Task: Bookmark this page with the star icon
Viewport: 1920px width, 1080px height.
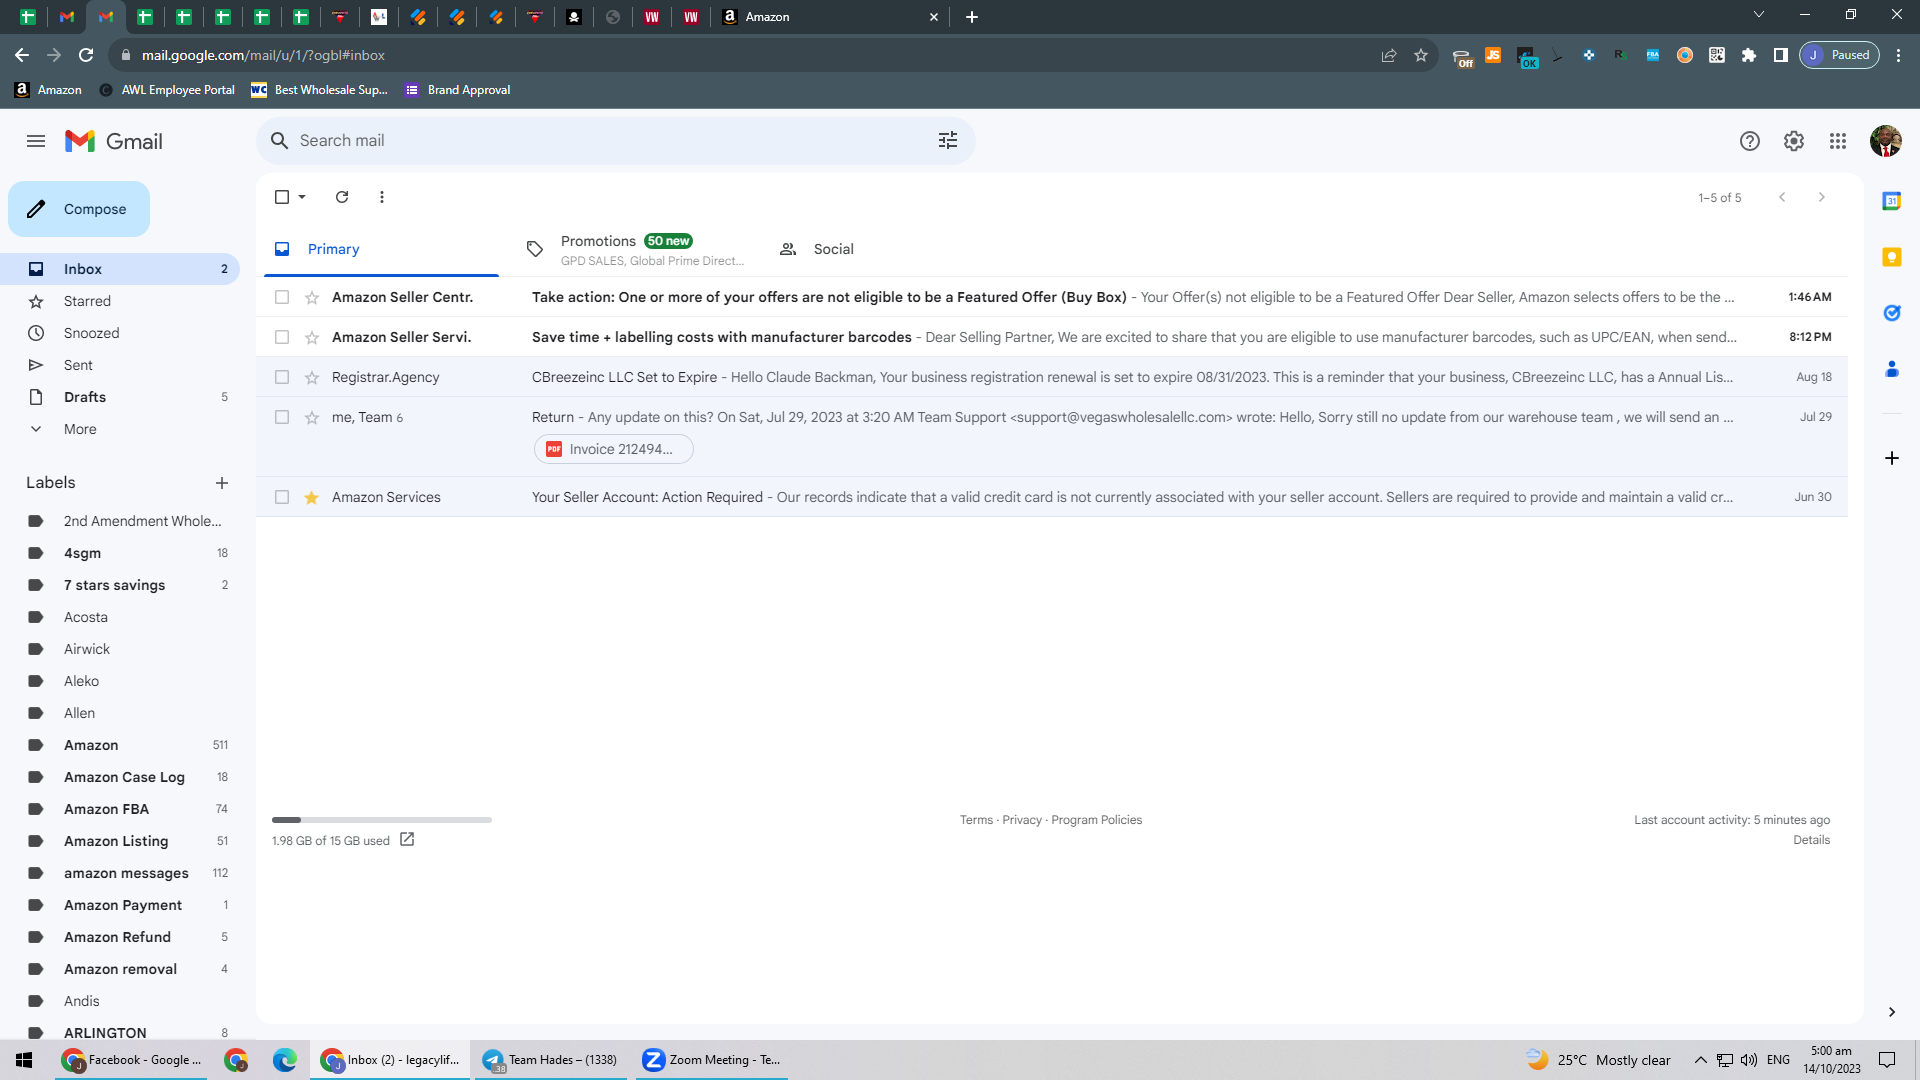Action: click(1421, 55)
